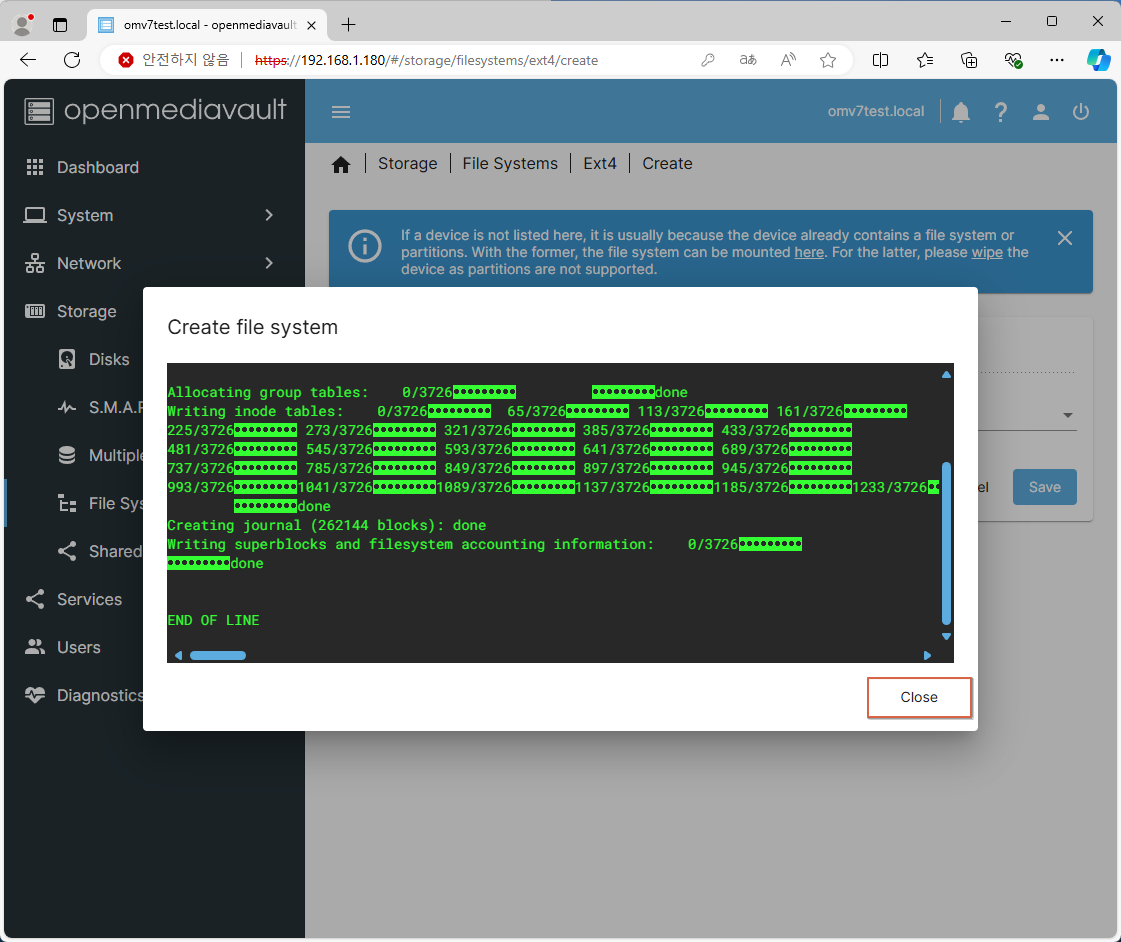Go to home breadcrumb icon

pyautogui.click(x=341, y=164)
